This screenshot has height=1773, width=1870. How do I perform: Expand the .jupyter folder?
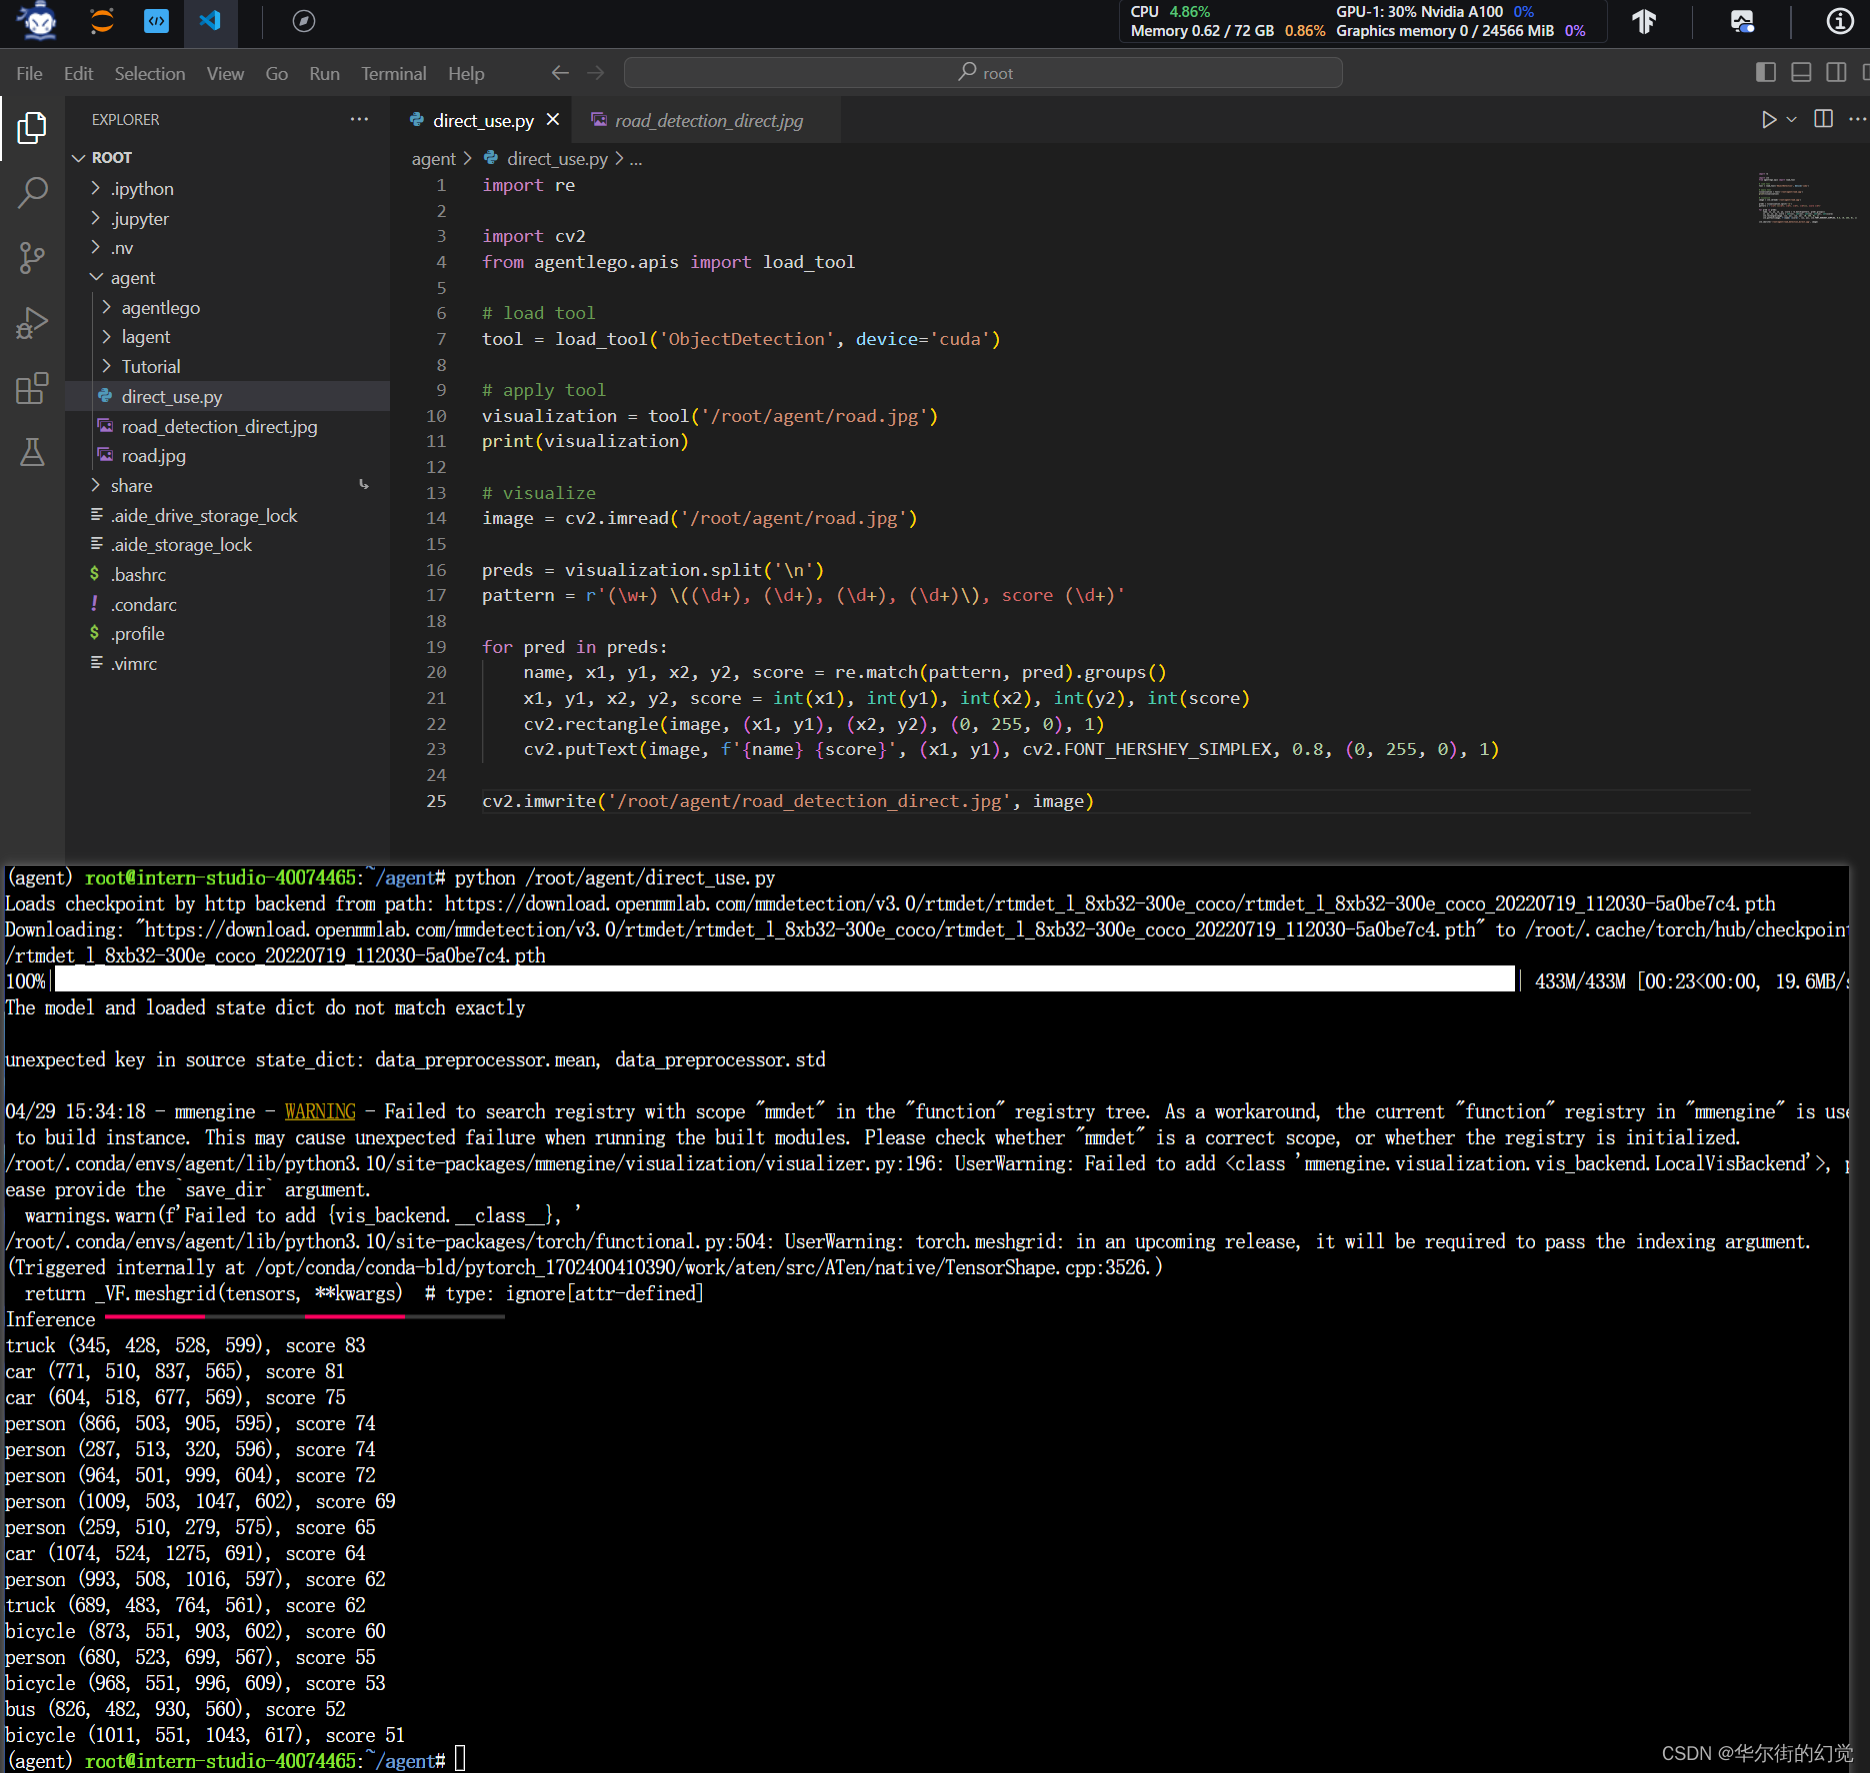pos(228,218)
